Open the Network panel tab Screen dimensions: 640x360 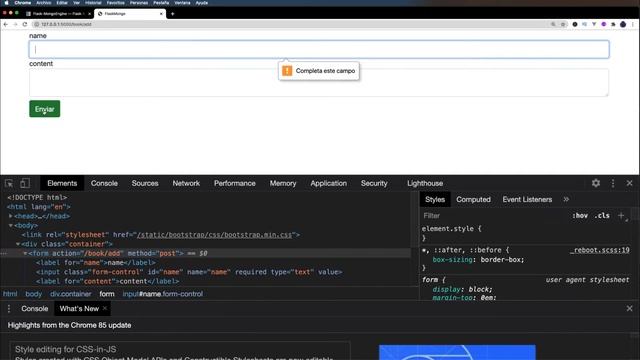coord(186,183)
